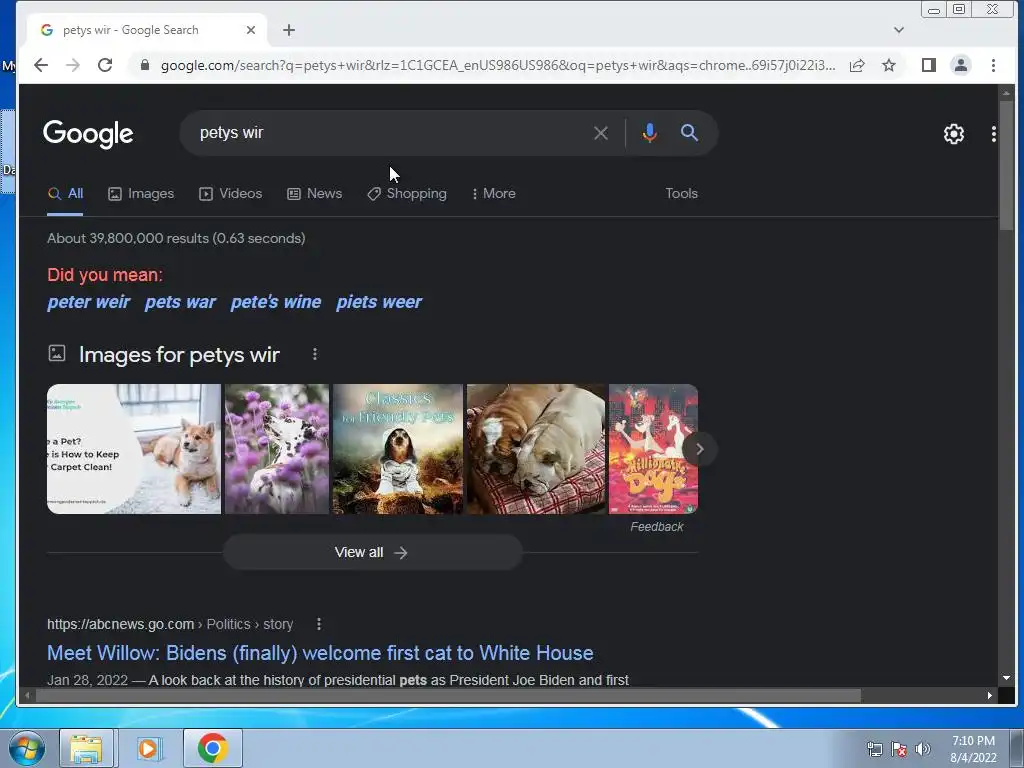This screenshot has height=768, width=1024.
Task: Open the Shiba Inu carpet image
Action: [x=134, y=449]
